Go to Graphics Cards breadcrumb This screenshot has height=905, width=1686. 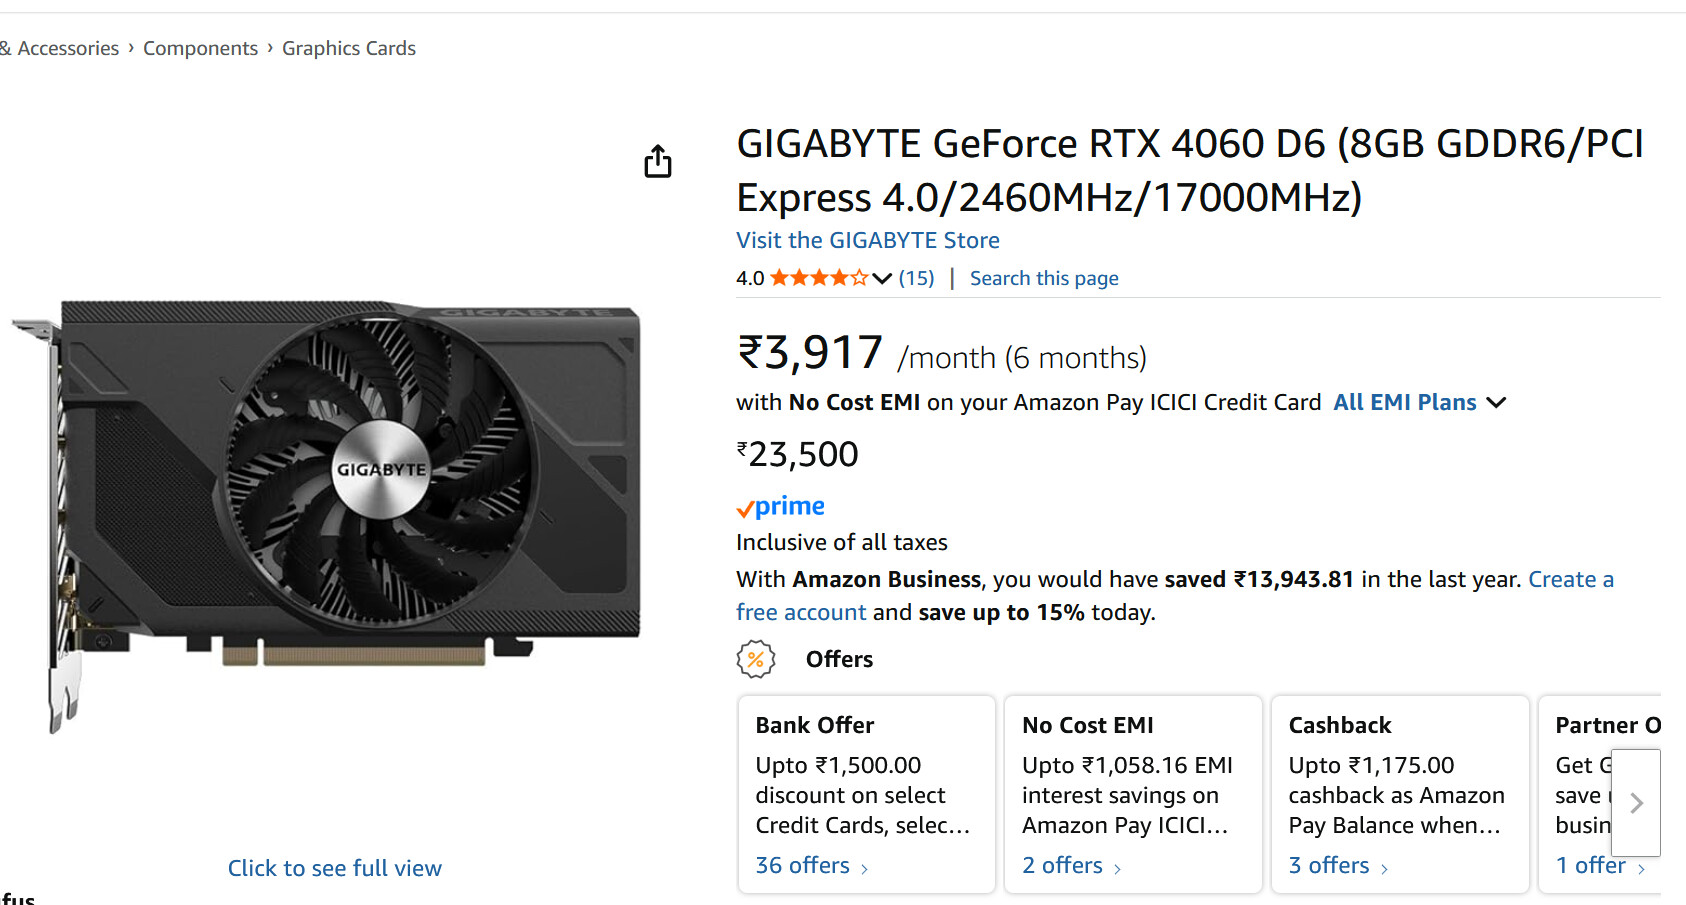click(x=349, y=48)
